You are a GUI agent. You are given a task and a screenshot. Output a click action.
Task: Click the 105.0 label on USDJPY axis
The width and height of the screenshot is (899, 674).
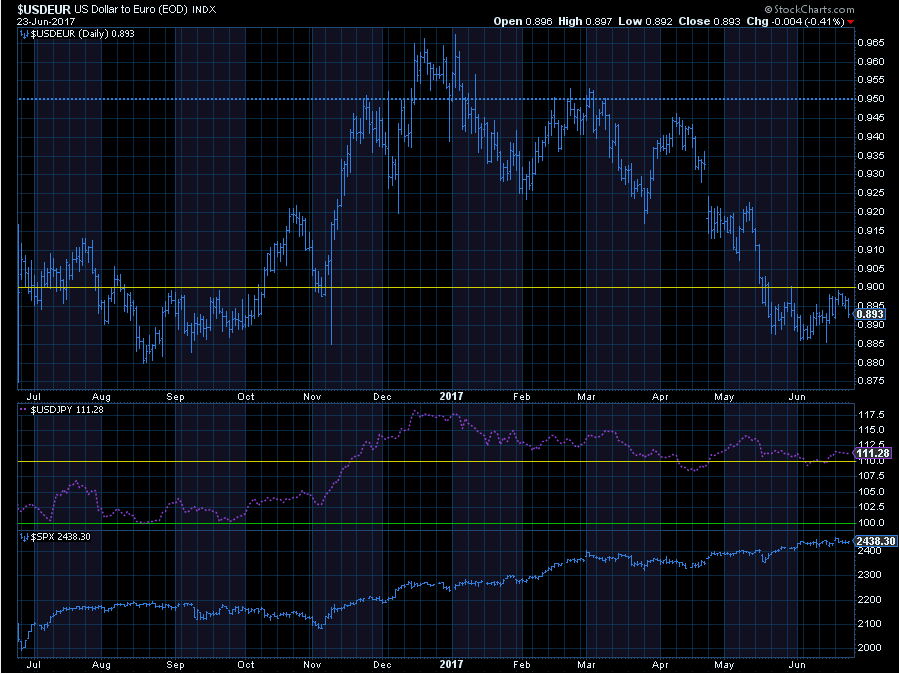pyautogui.click(x=871, y=492)
